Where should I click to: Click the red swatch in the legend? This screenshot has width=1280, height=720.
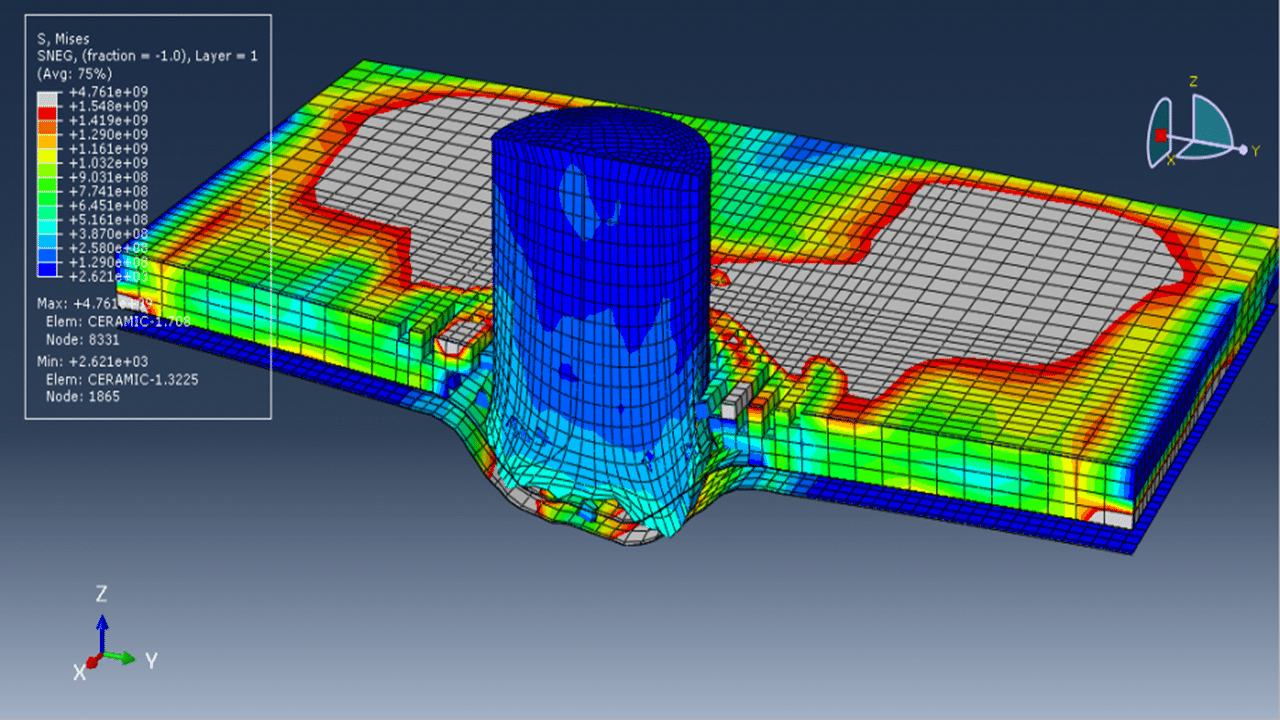tap(48, 112)
